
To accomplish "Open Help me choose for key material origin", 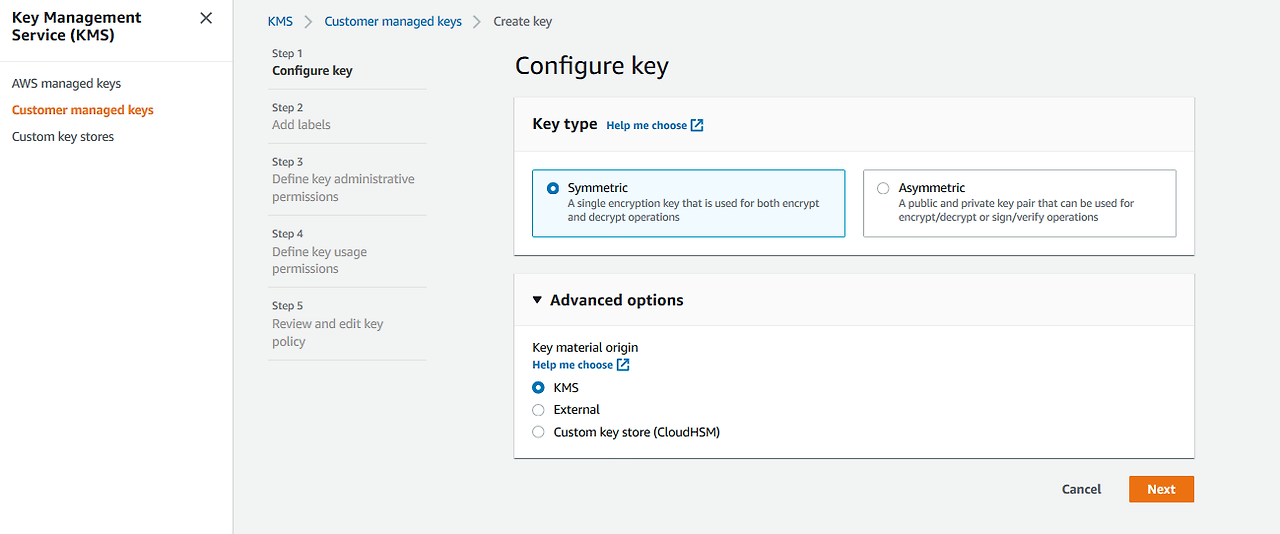I will click(x=572, y=365).
